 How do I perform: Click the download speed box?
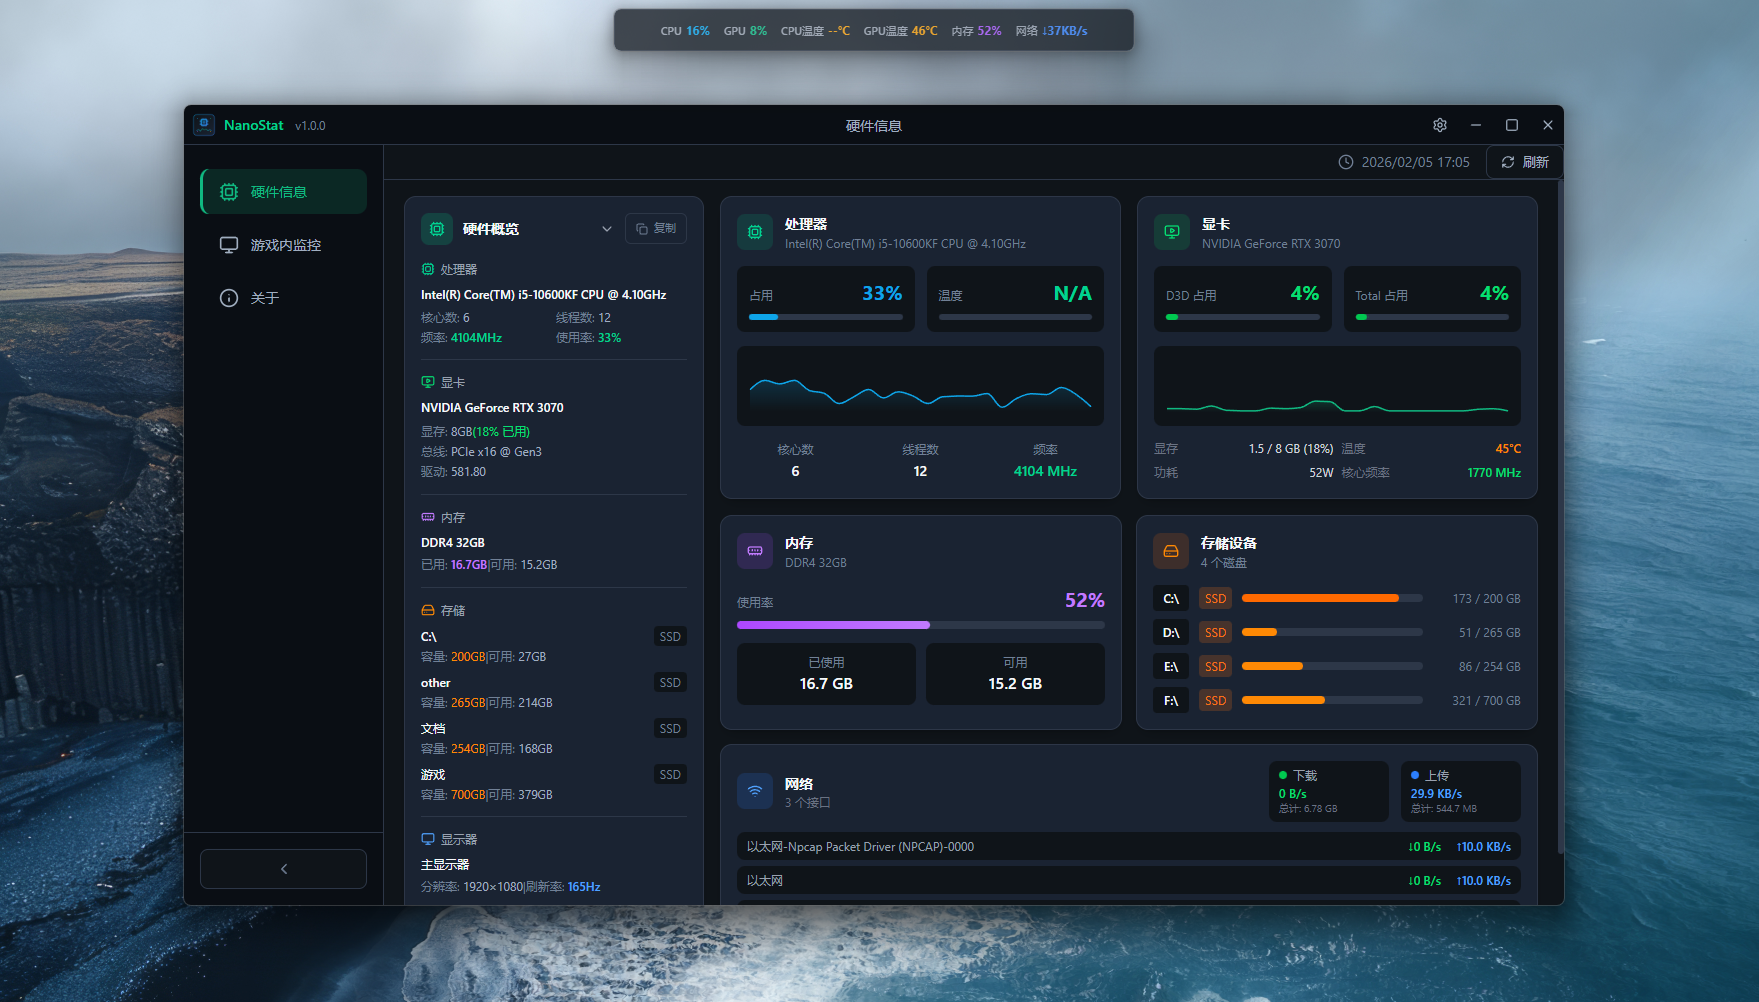pos(1329,791)
